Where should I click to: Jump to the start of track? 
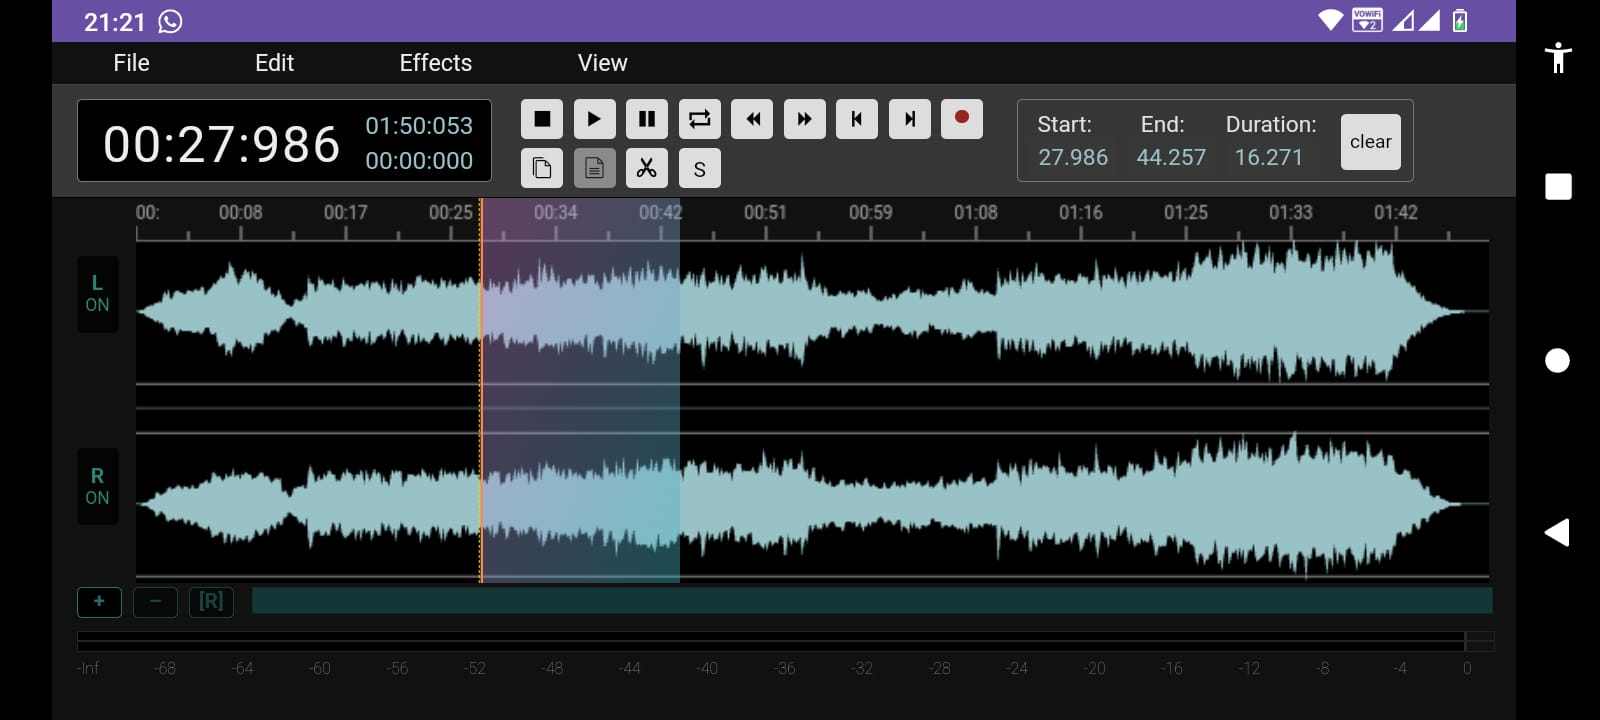[x=857, y=119]
